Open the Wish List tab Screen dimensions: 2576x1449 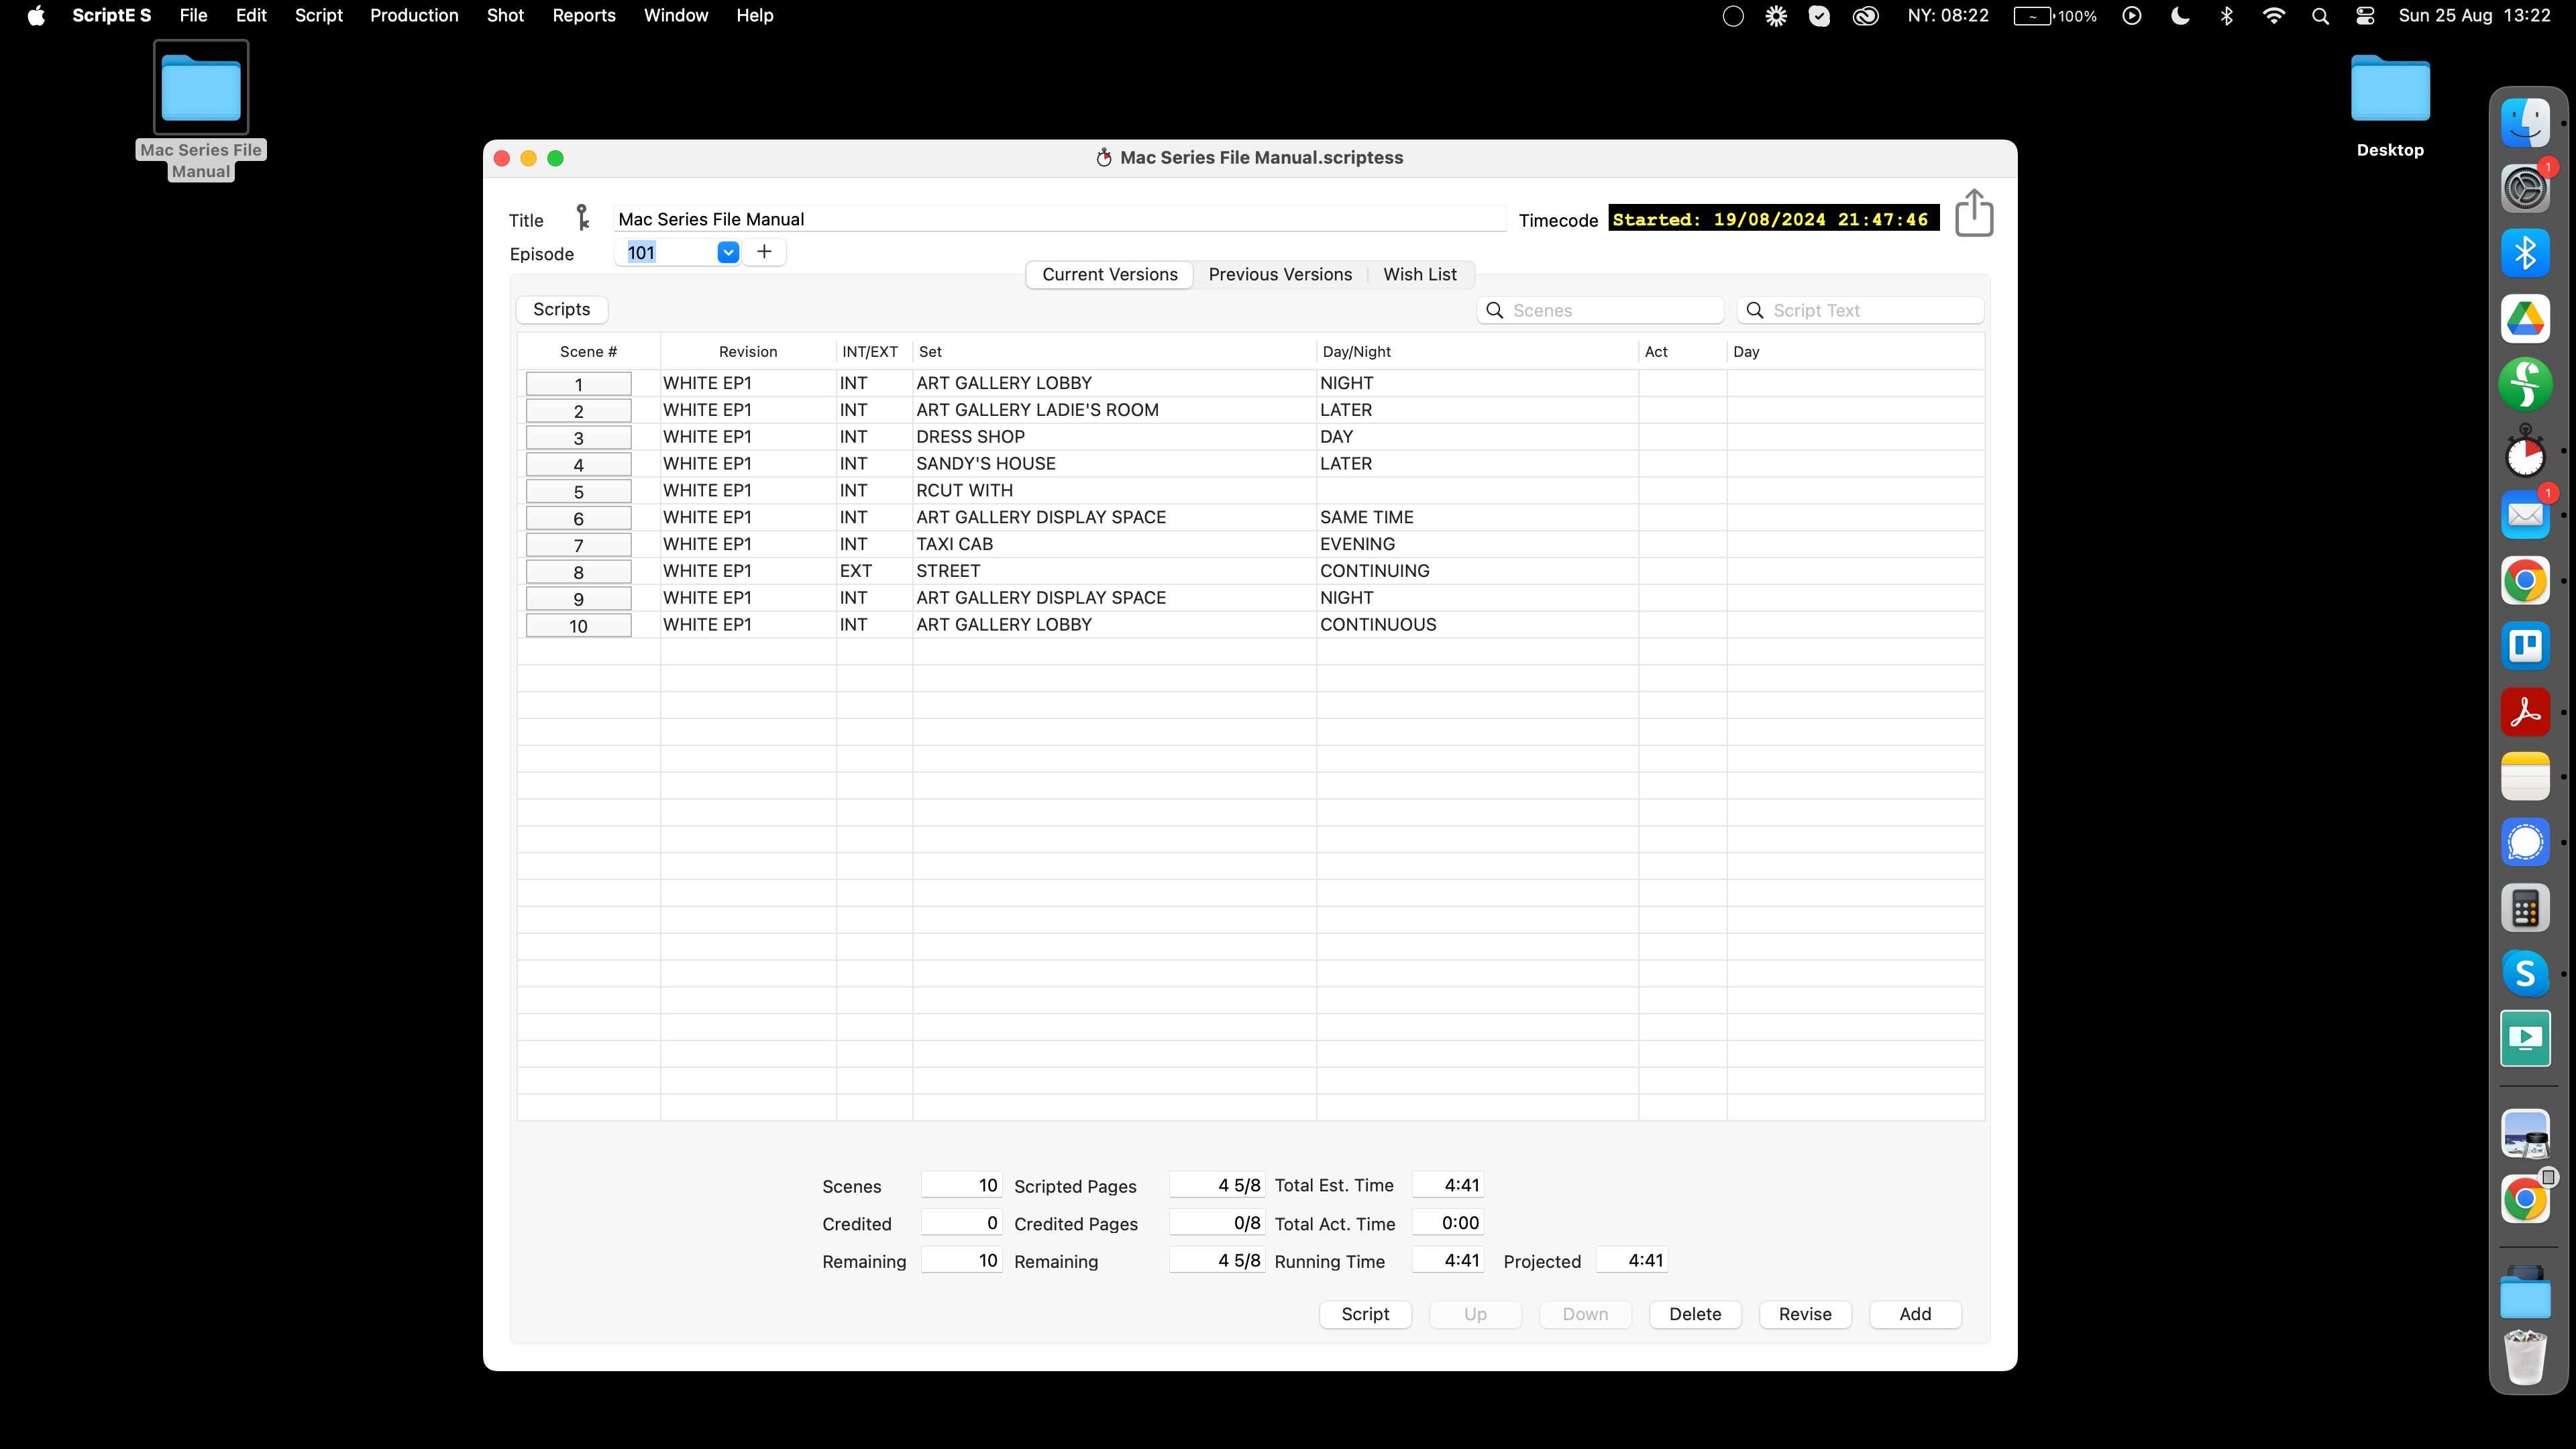[x=1419, y=274]
